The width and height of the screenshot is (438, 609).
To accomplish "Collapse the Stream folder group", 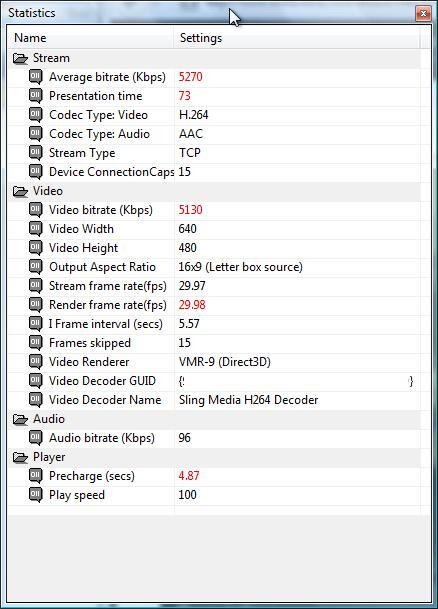I will coord(20,58).
